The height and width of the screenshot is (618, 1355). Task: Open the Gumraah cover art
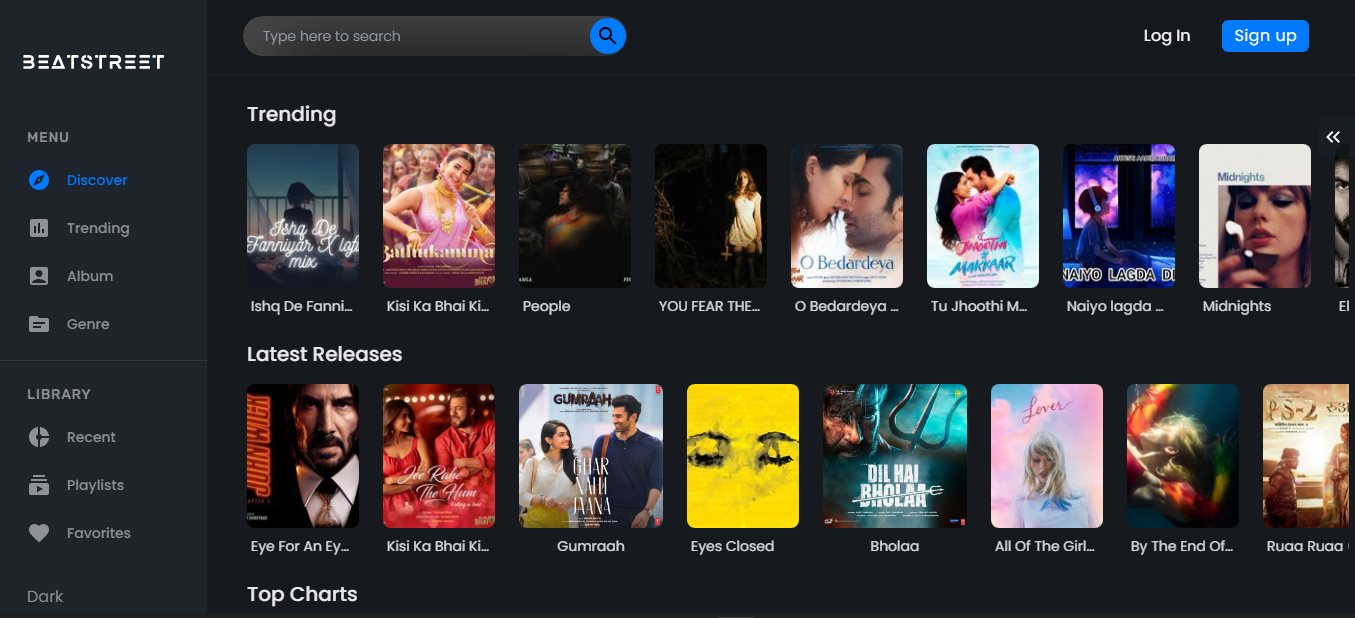point(591,456)
